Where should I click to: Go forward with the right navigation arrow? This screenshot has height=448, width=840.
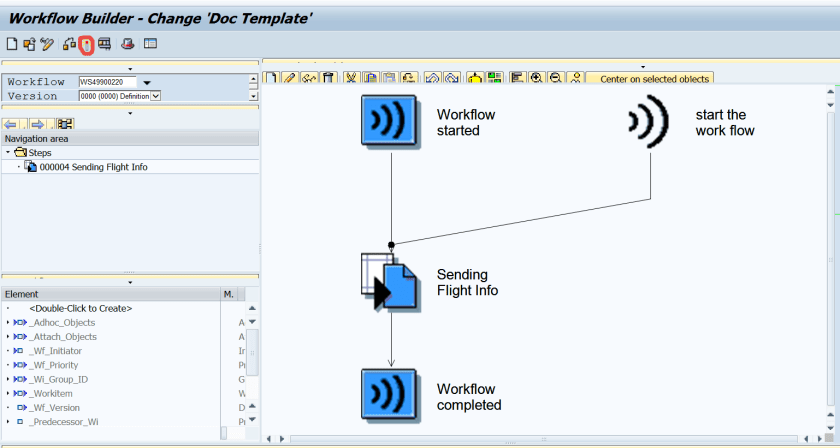[x=37, y=124]
